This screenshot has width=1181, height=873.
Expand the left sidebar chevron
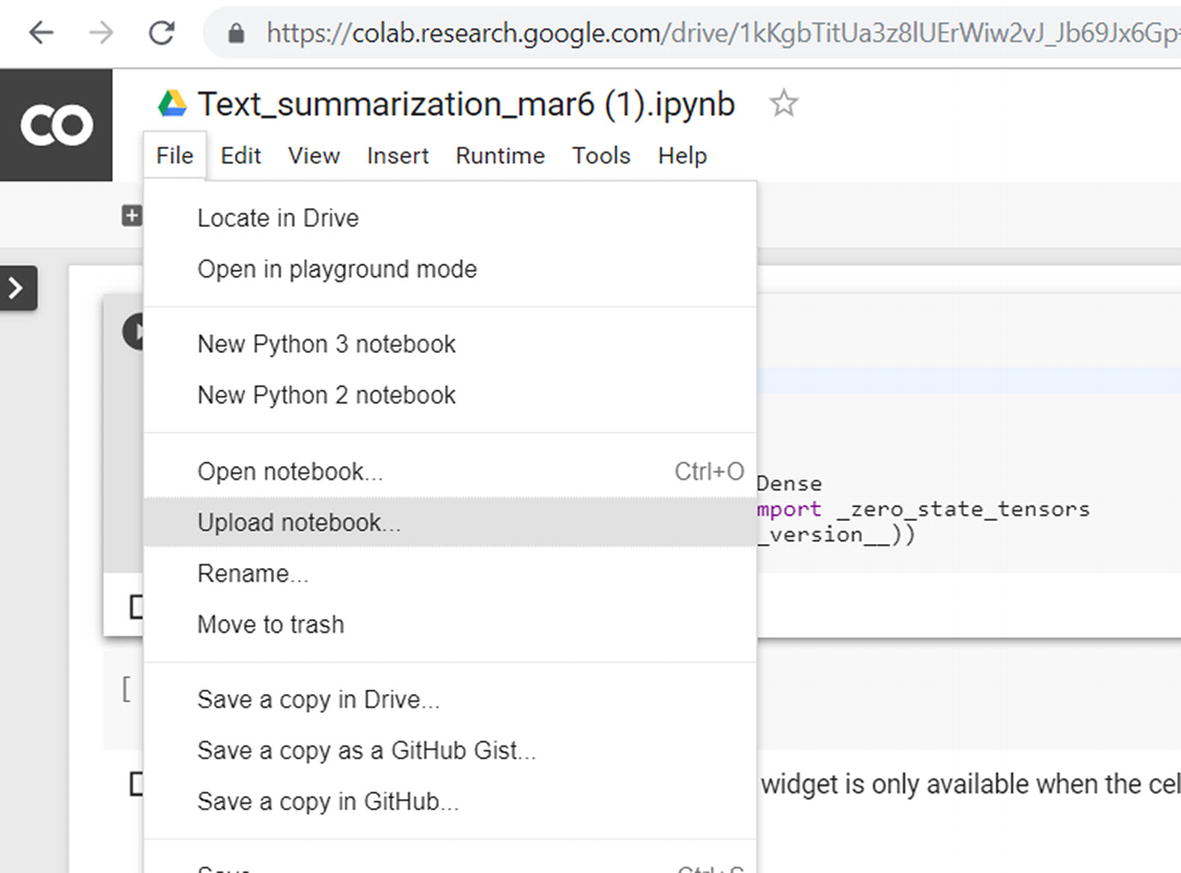point(17,288)
